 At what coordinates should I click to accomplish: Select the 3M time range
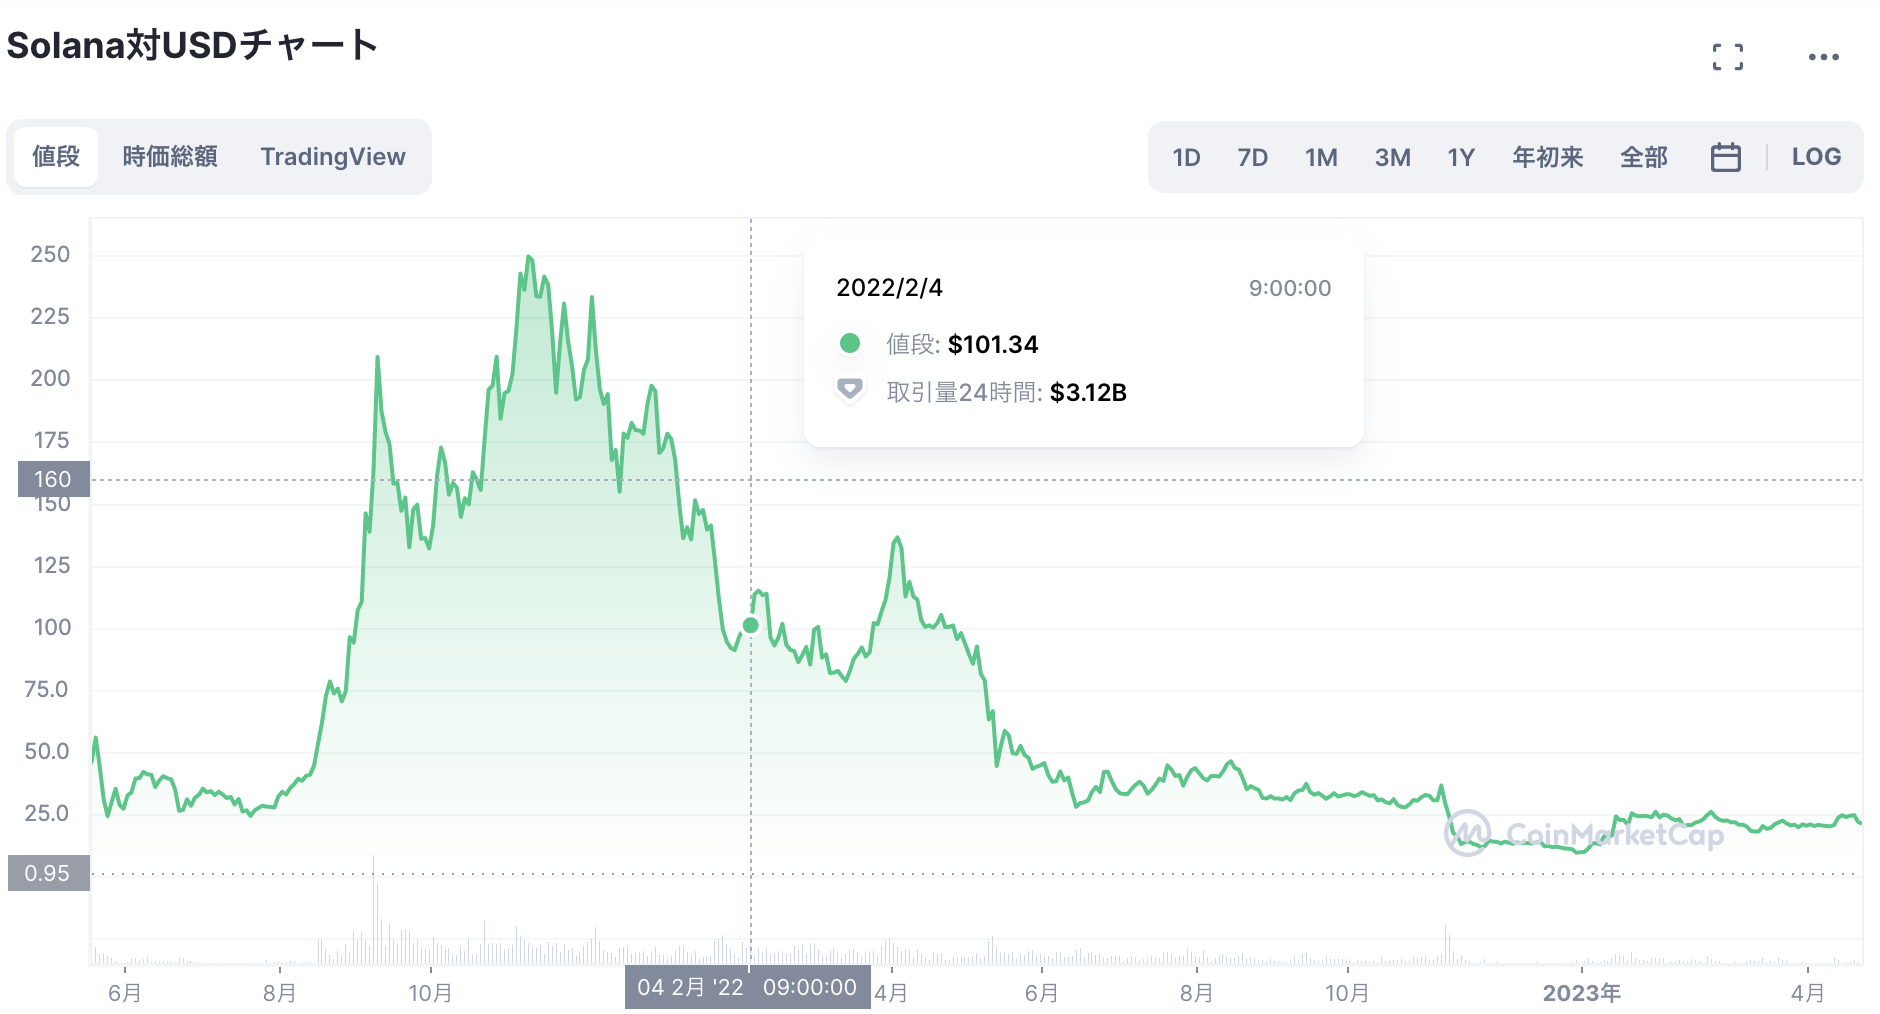click(x=1392, y=158)
